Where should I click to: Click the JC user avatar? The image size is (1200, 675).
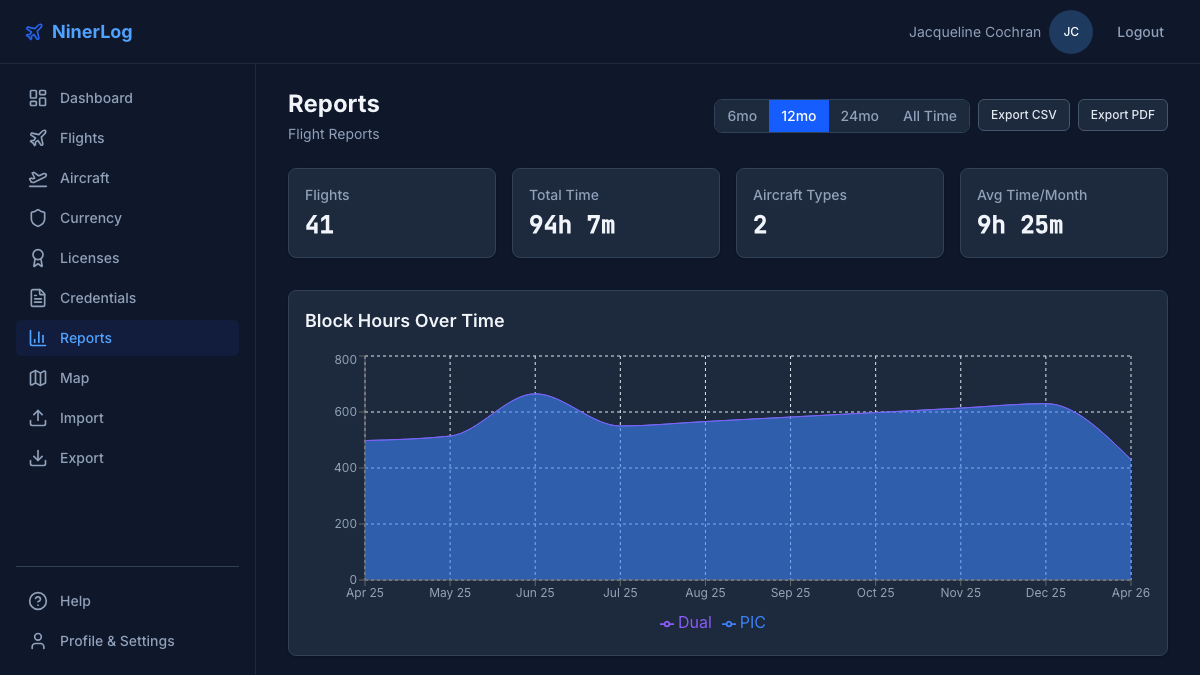coord(1071,32)
